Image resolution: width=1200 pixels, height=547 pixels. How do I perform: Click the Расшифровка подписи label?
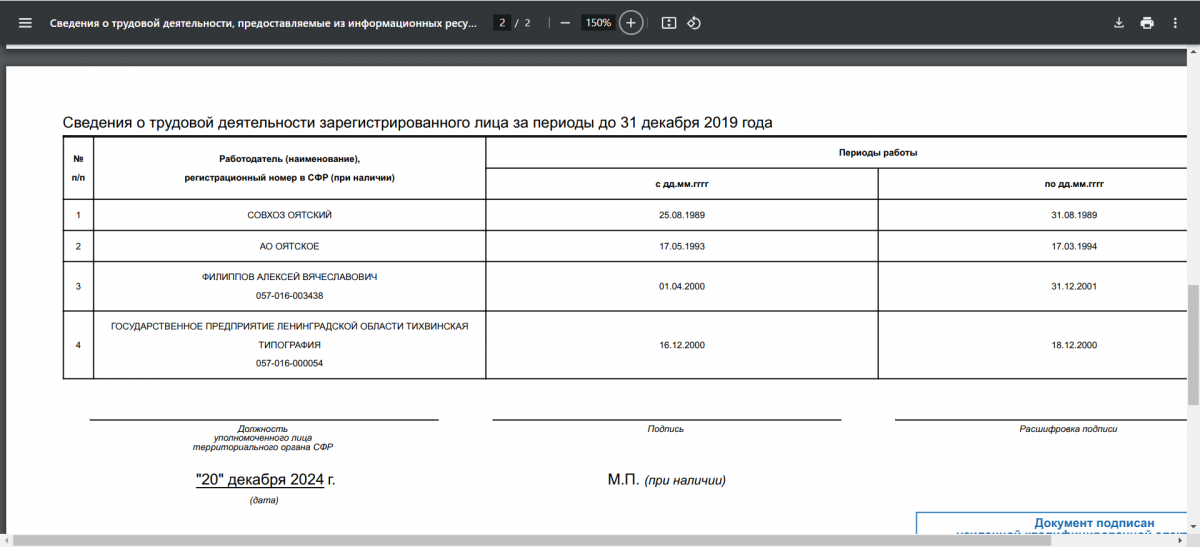tap(1068, 429)
